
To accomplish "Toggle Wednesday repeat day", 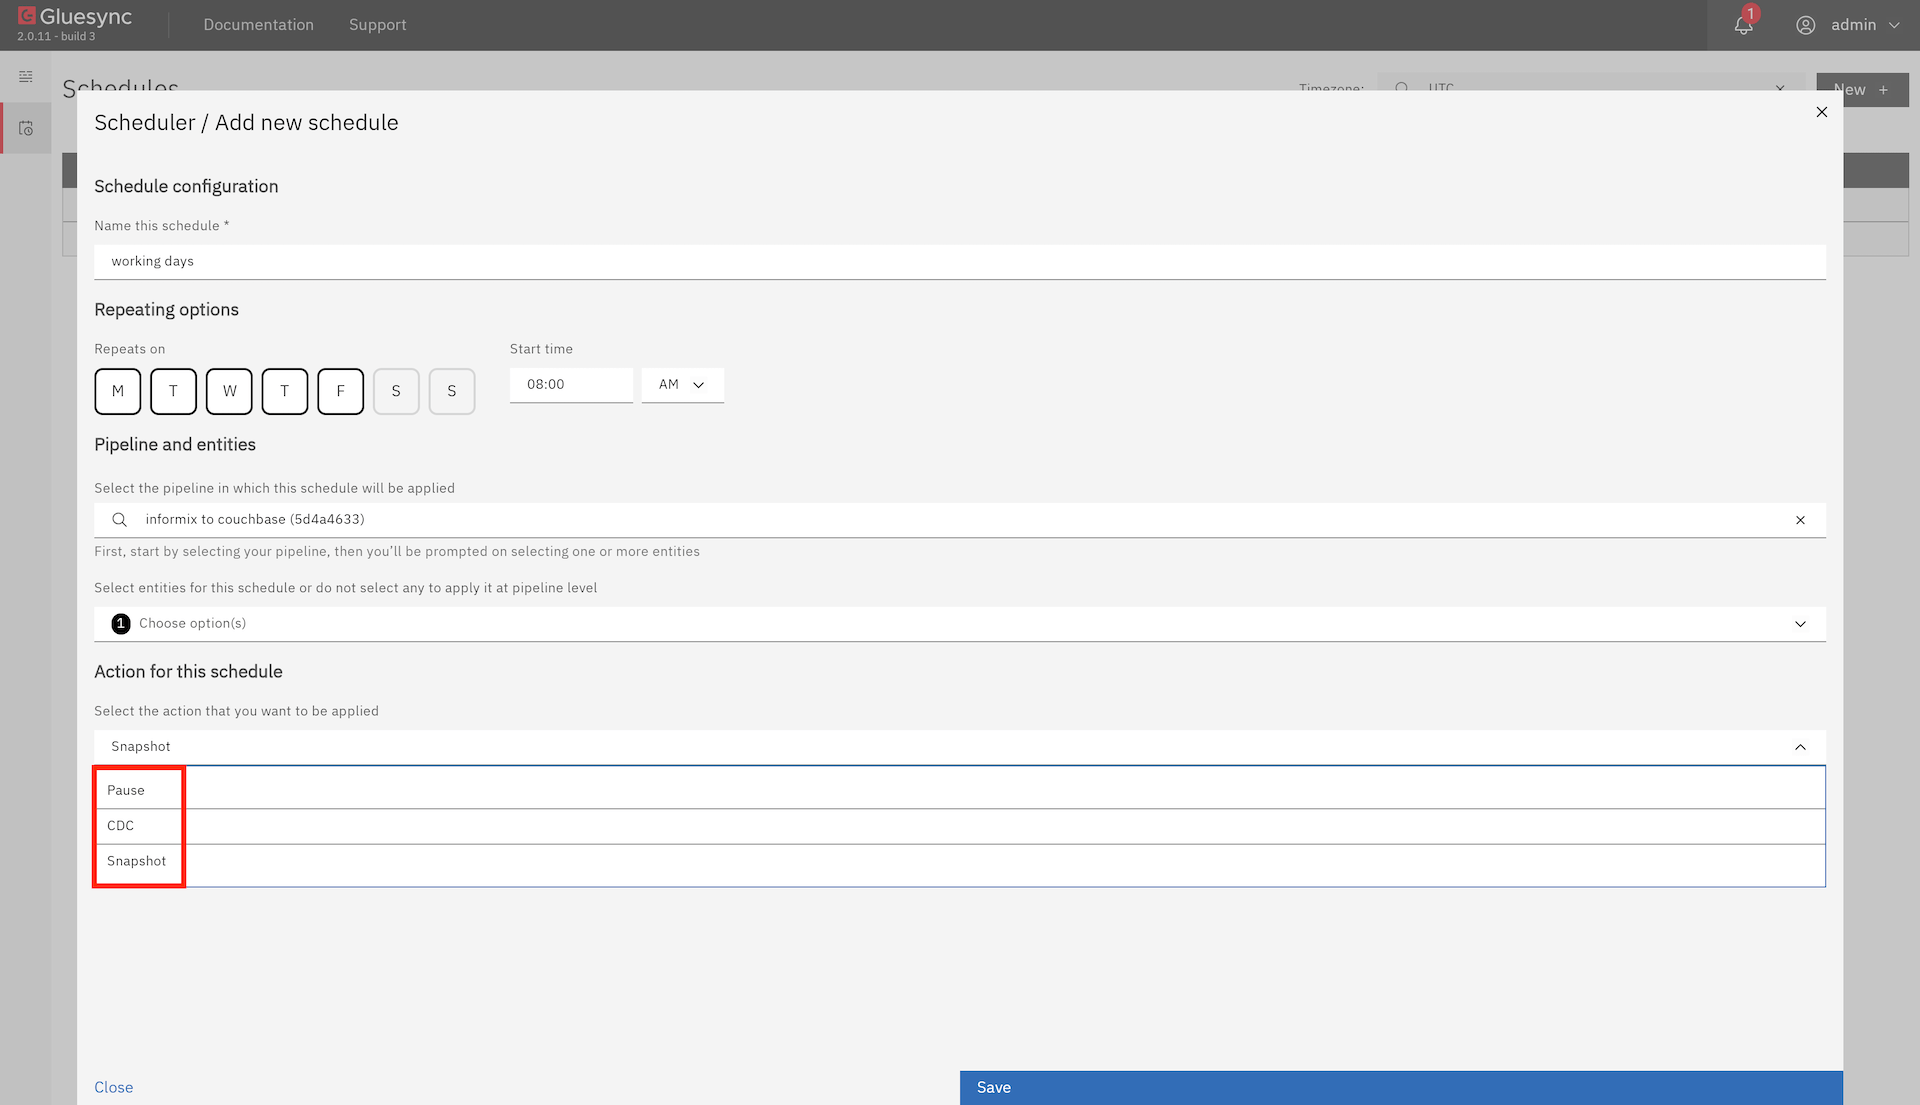I will coord(229,391).
